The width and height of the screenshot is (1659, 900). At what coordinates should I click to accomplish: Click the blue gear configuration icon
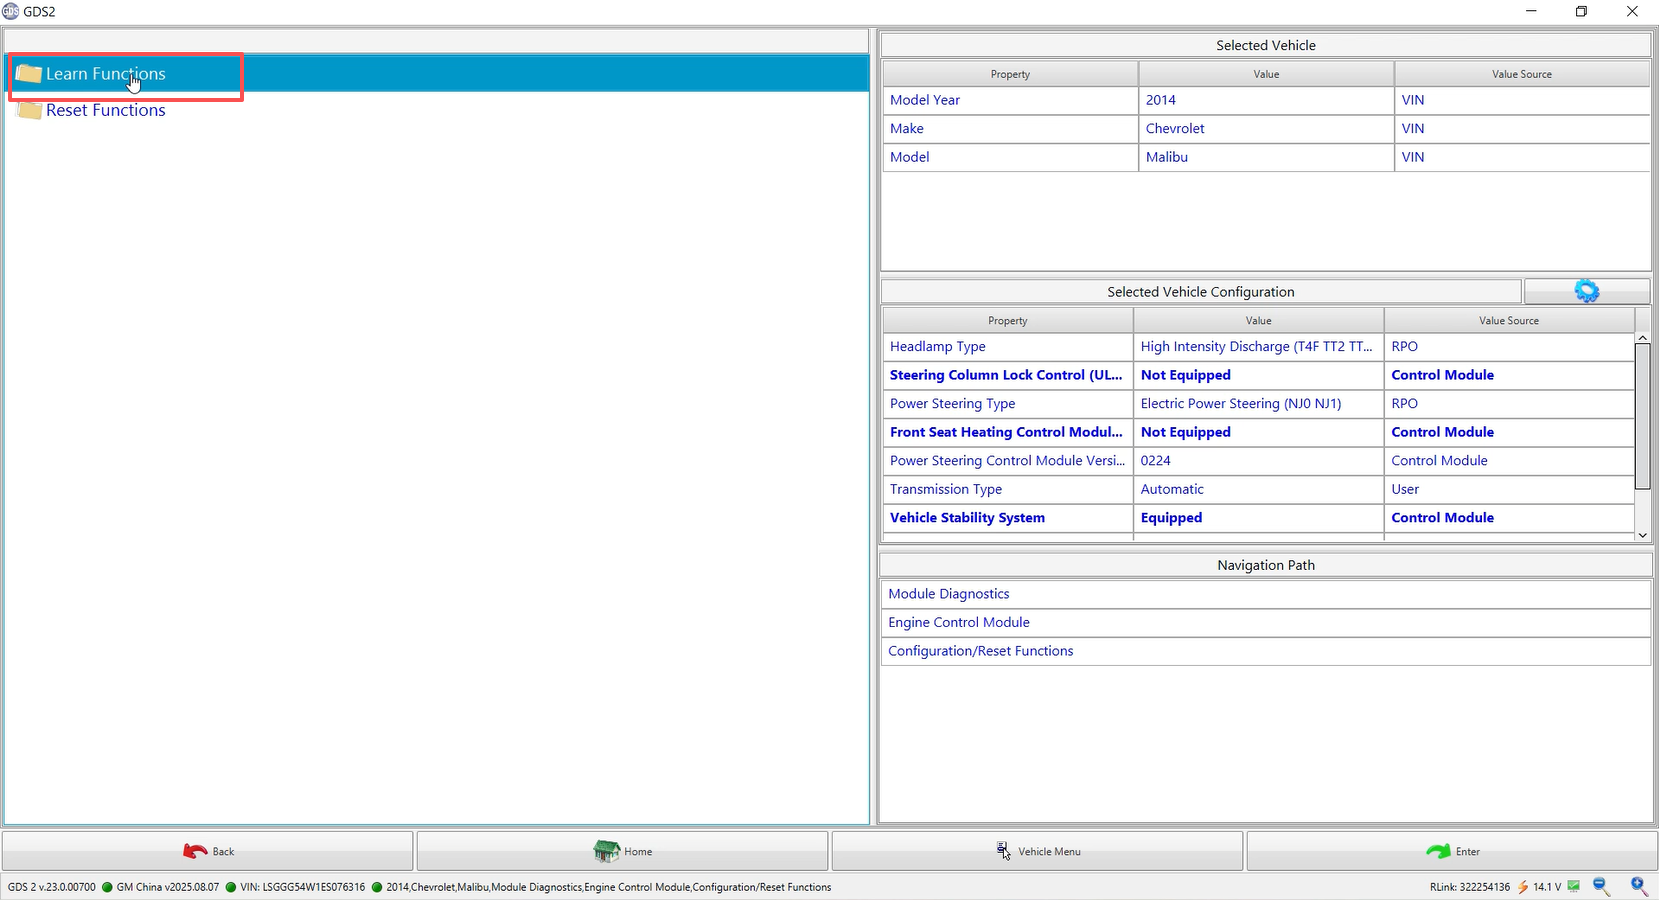tap(1586, 291)
